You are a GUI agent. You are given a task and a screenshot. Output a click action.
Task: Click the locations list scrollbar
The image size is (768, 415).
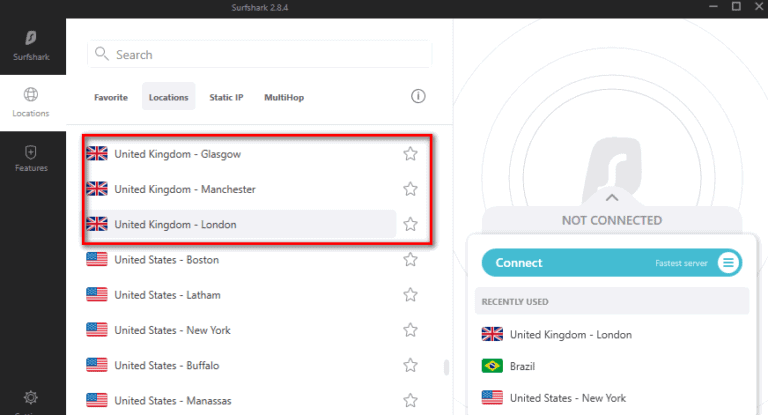[x=446, y=368]
